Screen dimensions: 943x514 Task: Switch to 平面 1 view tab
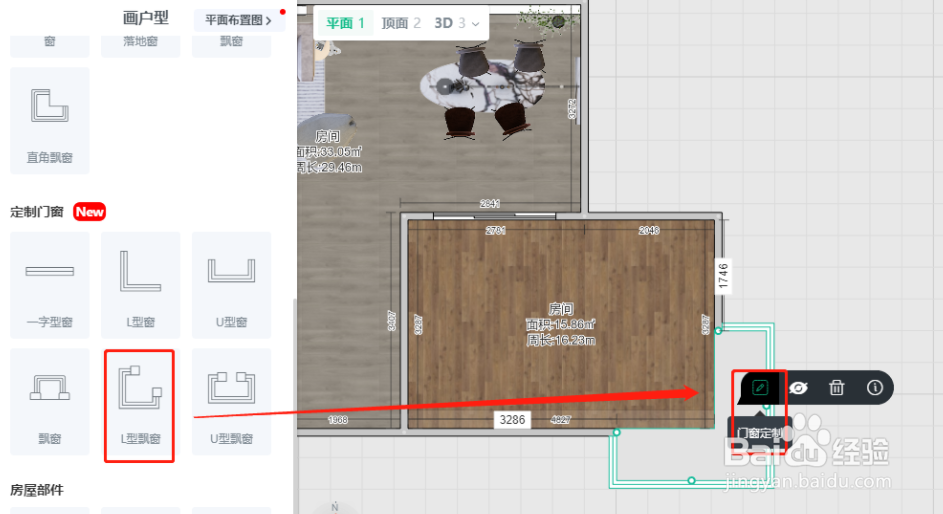(345, 23)
